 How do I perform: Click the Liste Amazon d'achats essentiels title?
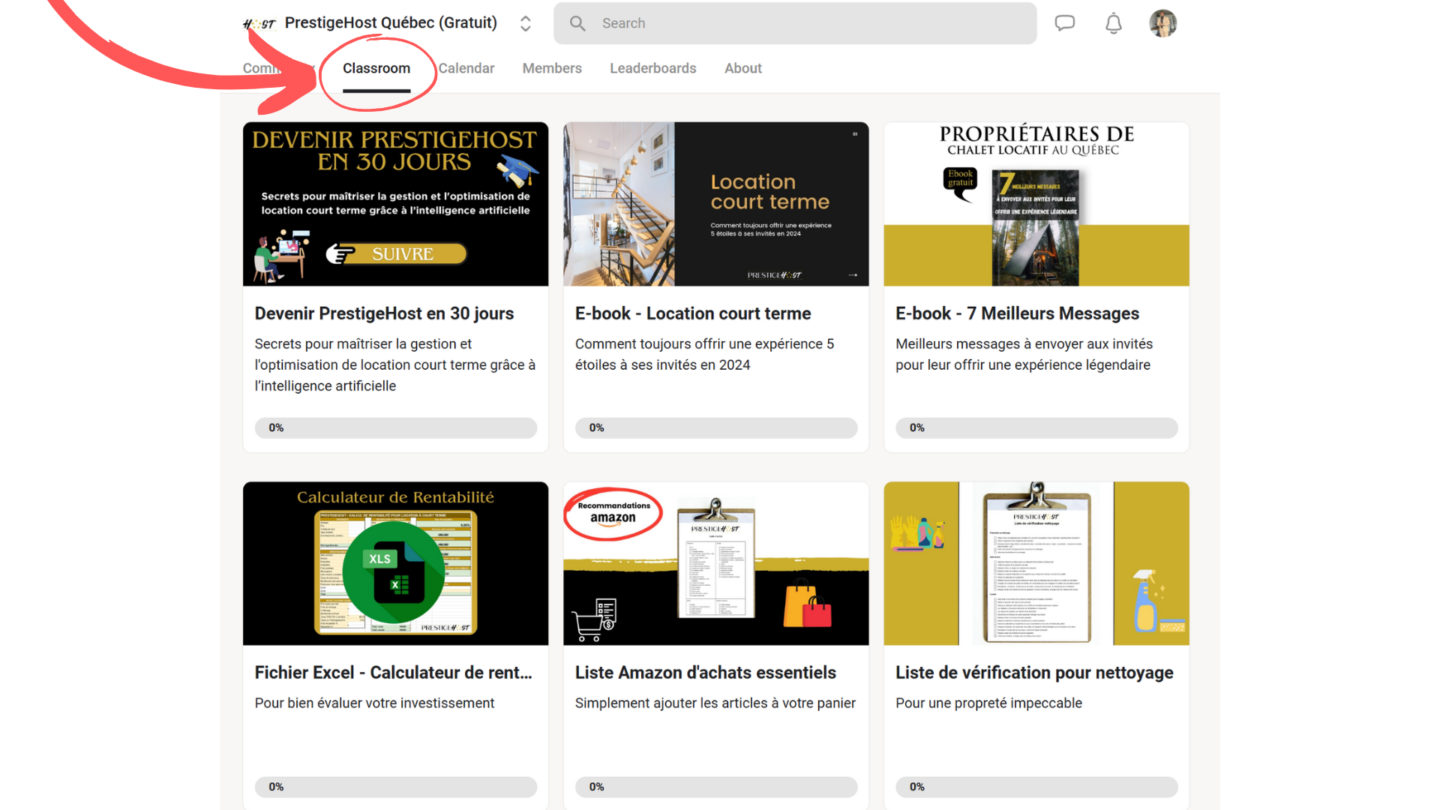pyautogui.click(x=705, y=672)
